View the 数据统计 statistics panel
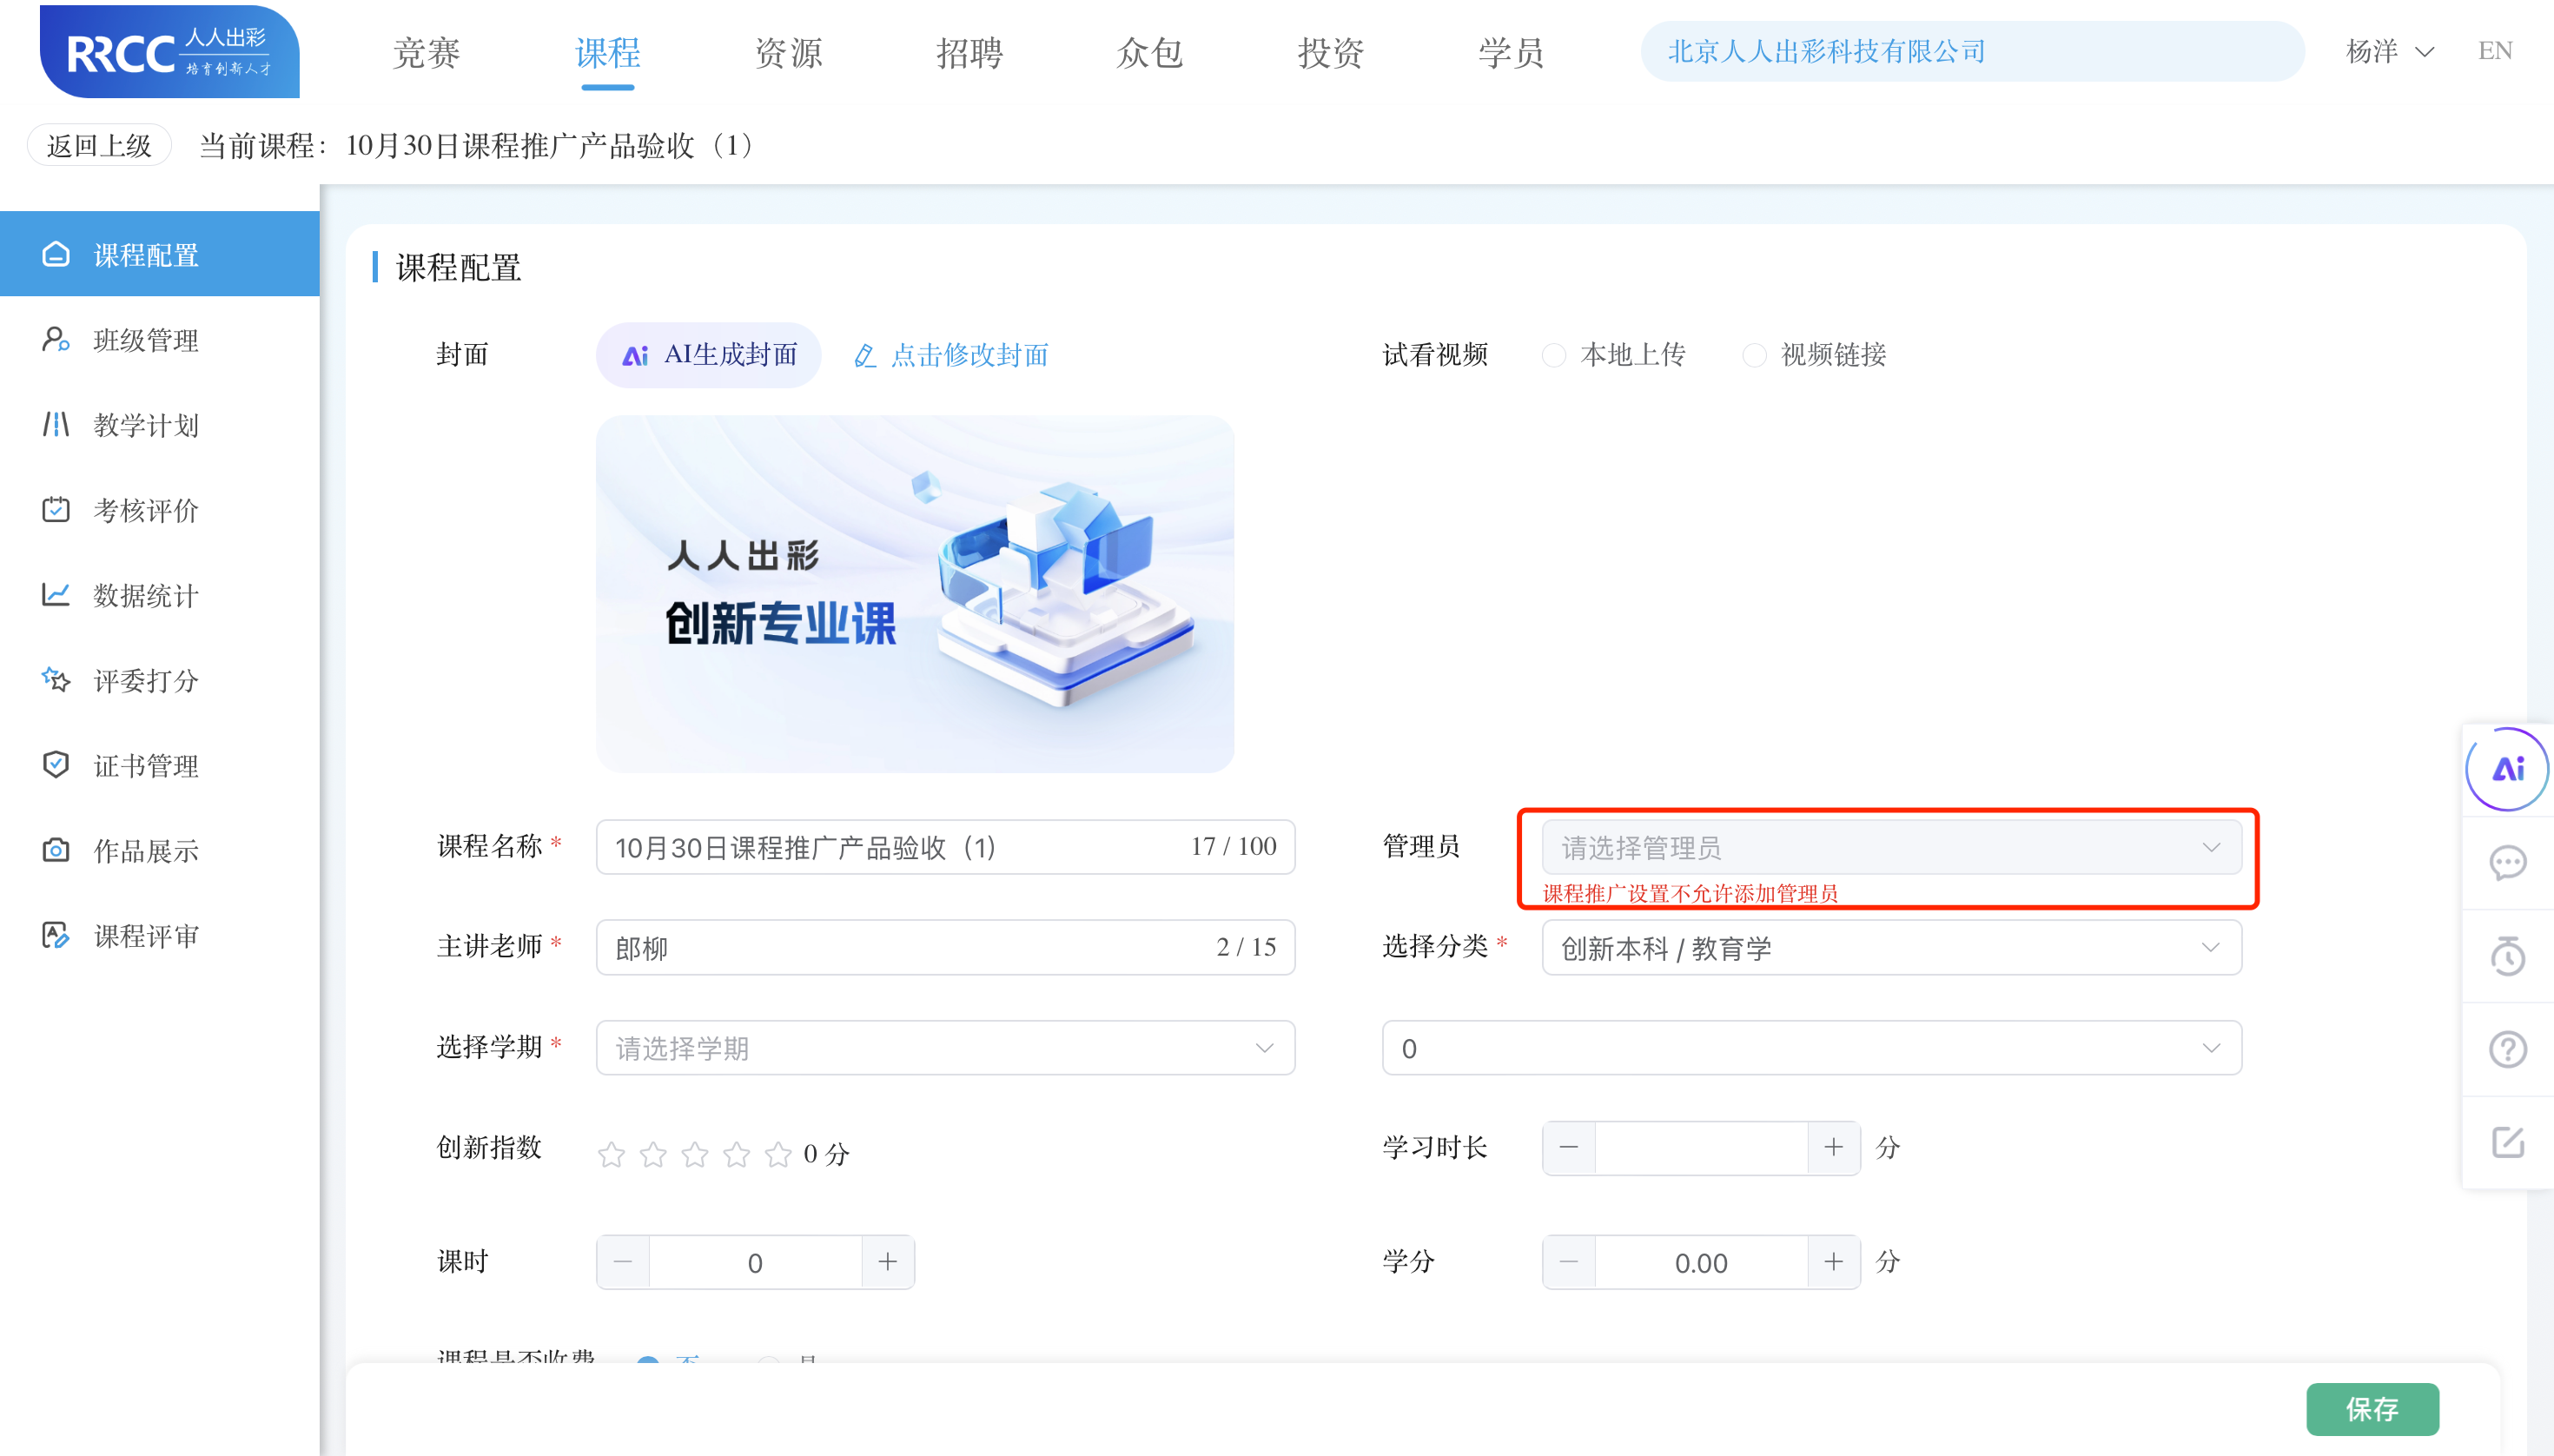Viewport: 2554px width, 1456px height. pyautogui.click(x=144, y=595)
